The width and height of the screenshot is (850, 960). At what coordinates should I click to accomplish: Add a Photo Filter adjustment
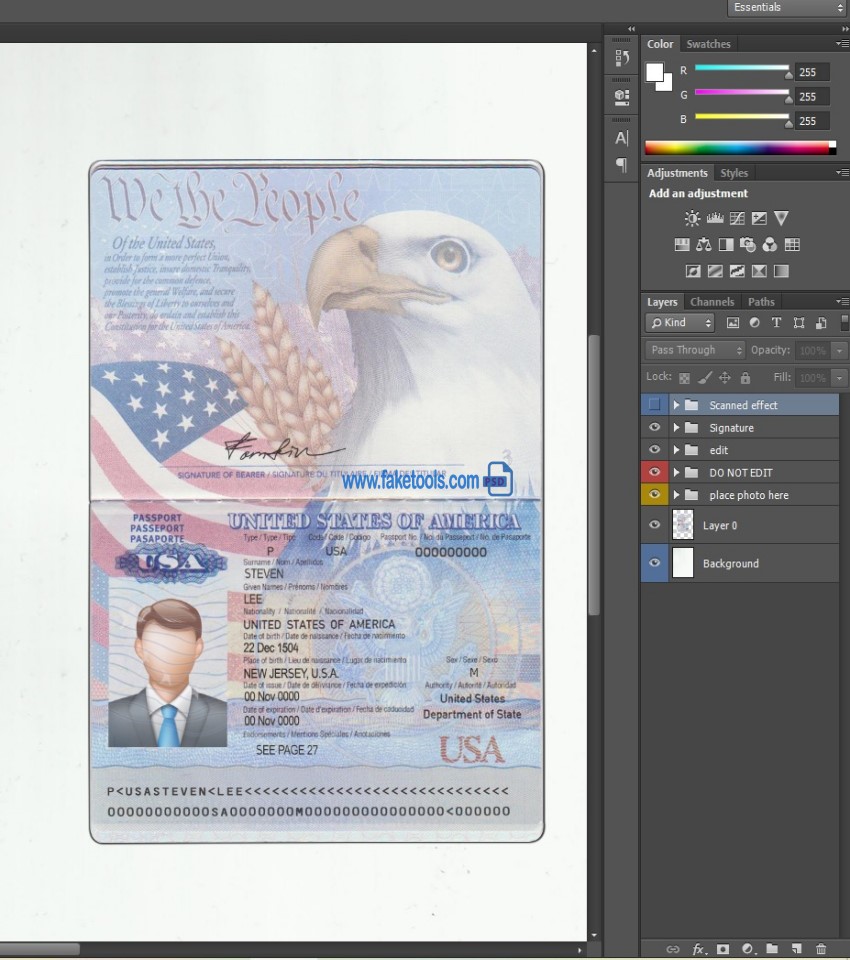click(x=748, y=245)
